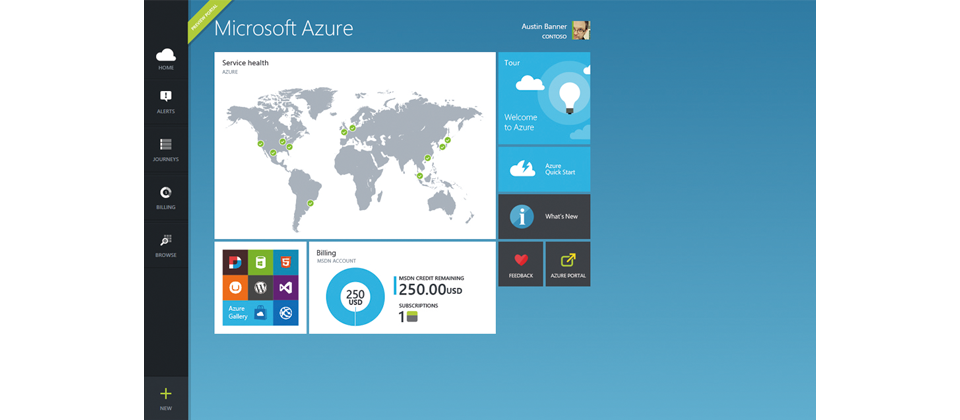This screenshot has height=420, width=960.
Task: Click the WordPress gallery icon
Action: tap(261, 287)
